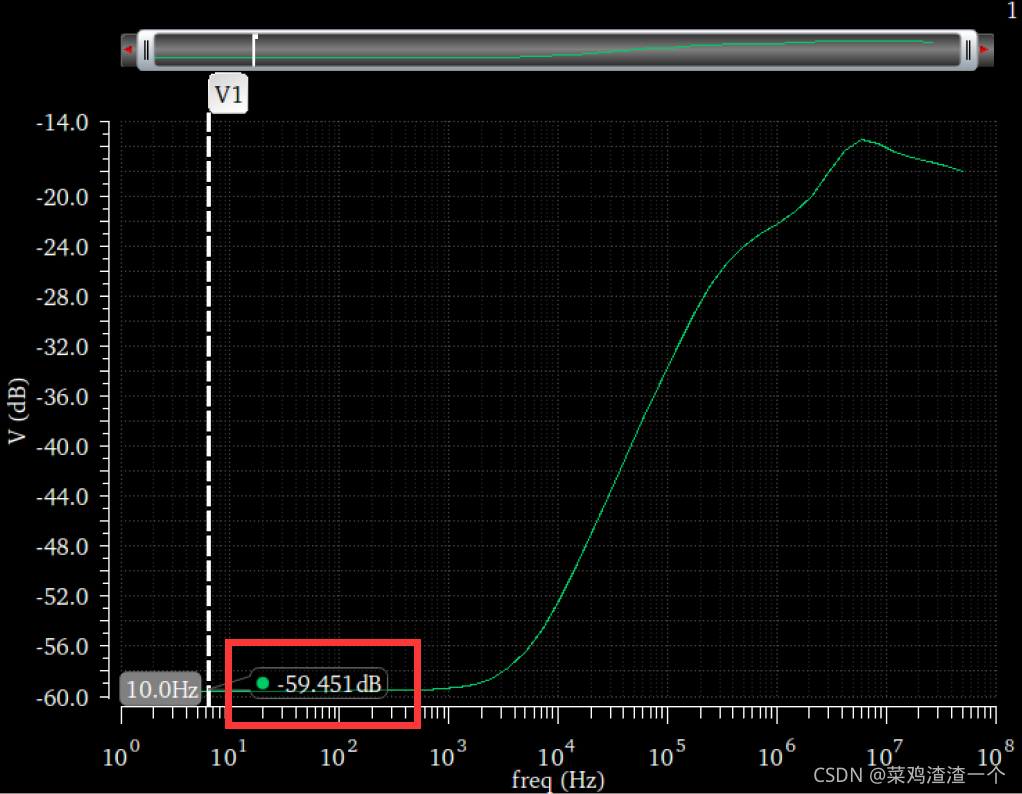Click the -14.0 y-axis label

tap(63, 123)
